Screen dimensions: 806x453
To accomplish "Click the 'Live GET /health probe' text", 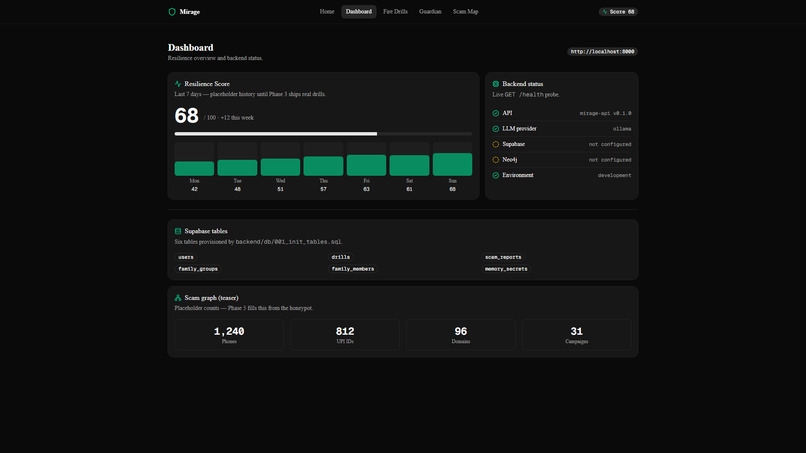I will (x=526, y=95).
